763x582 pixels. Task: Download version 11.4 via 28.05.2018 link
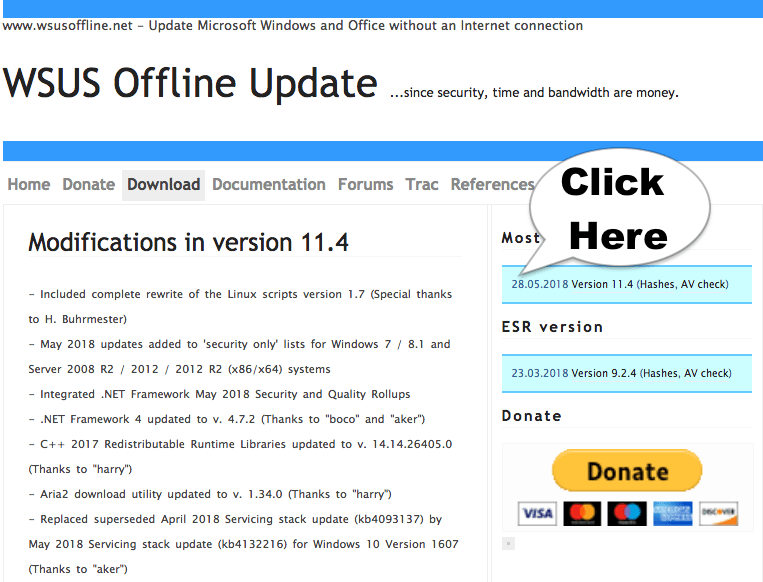click(x=540, y=284)
